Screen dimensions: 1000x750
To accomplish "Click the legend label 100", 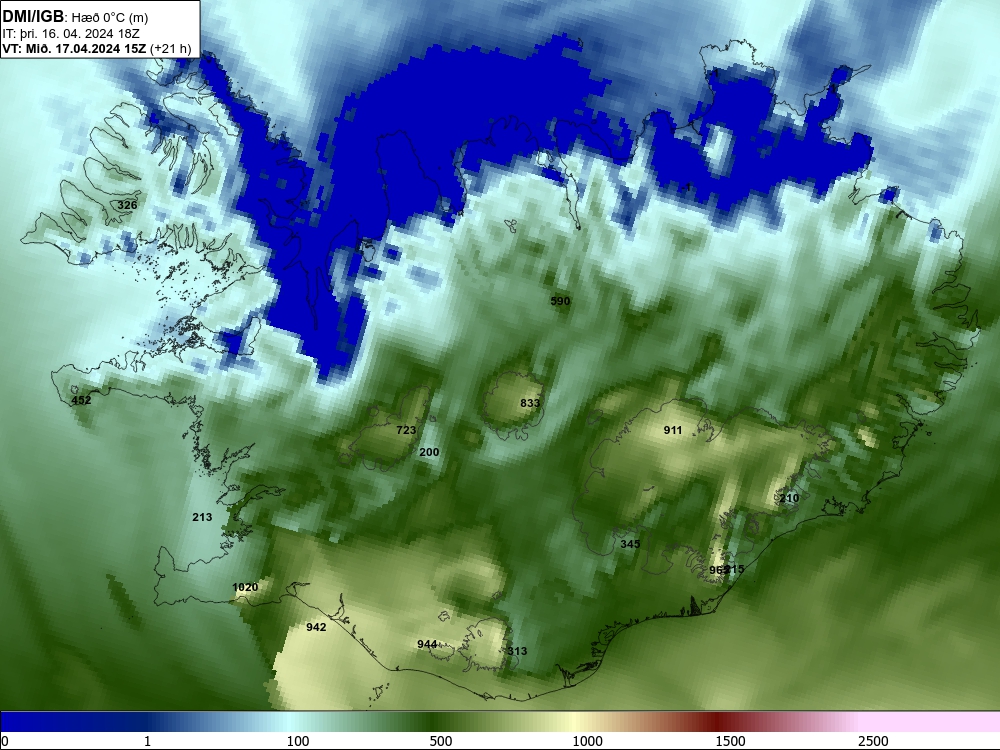I will tap(298, 741).
